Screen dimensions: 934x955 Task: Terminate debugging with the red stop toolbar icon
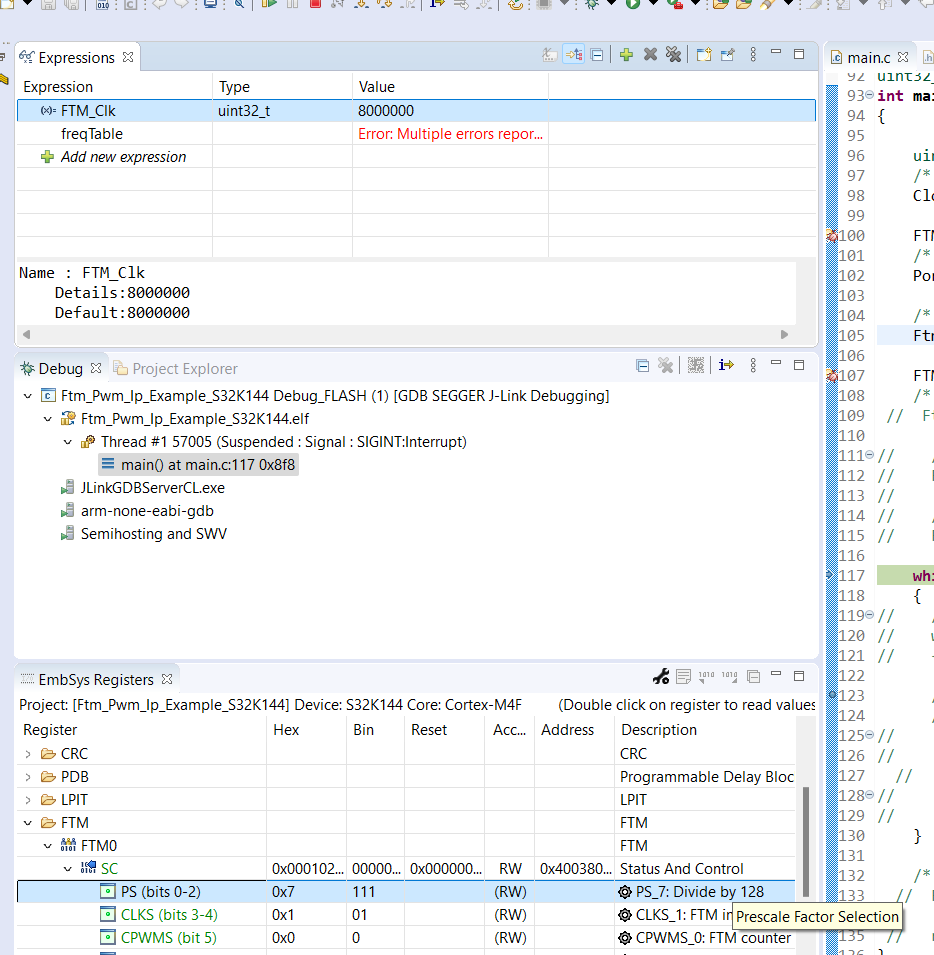coord(315,8)
